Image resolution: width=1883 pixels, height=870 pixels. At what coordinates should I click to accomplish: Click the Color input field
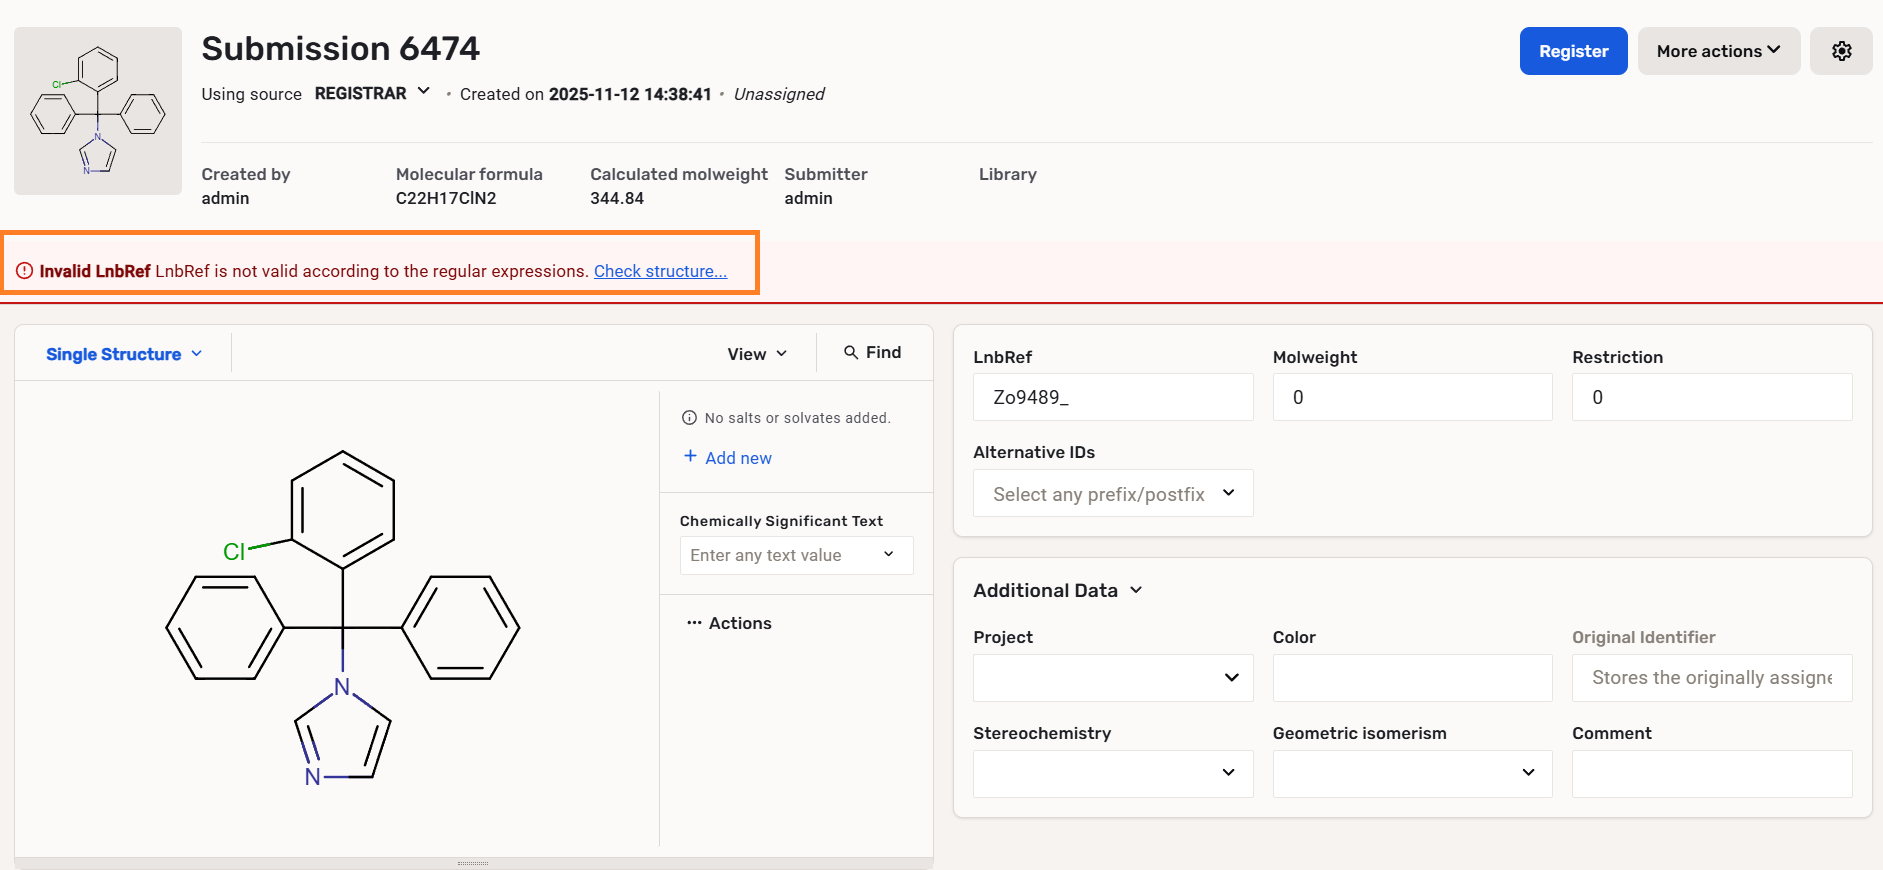[1411, 678]
